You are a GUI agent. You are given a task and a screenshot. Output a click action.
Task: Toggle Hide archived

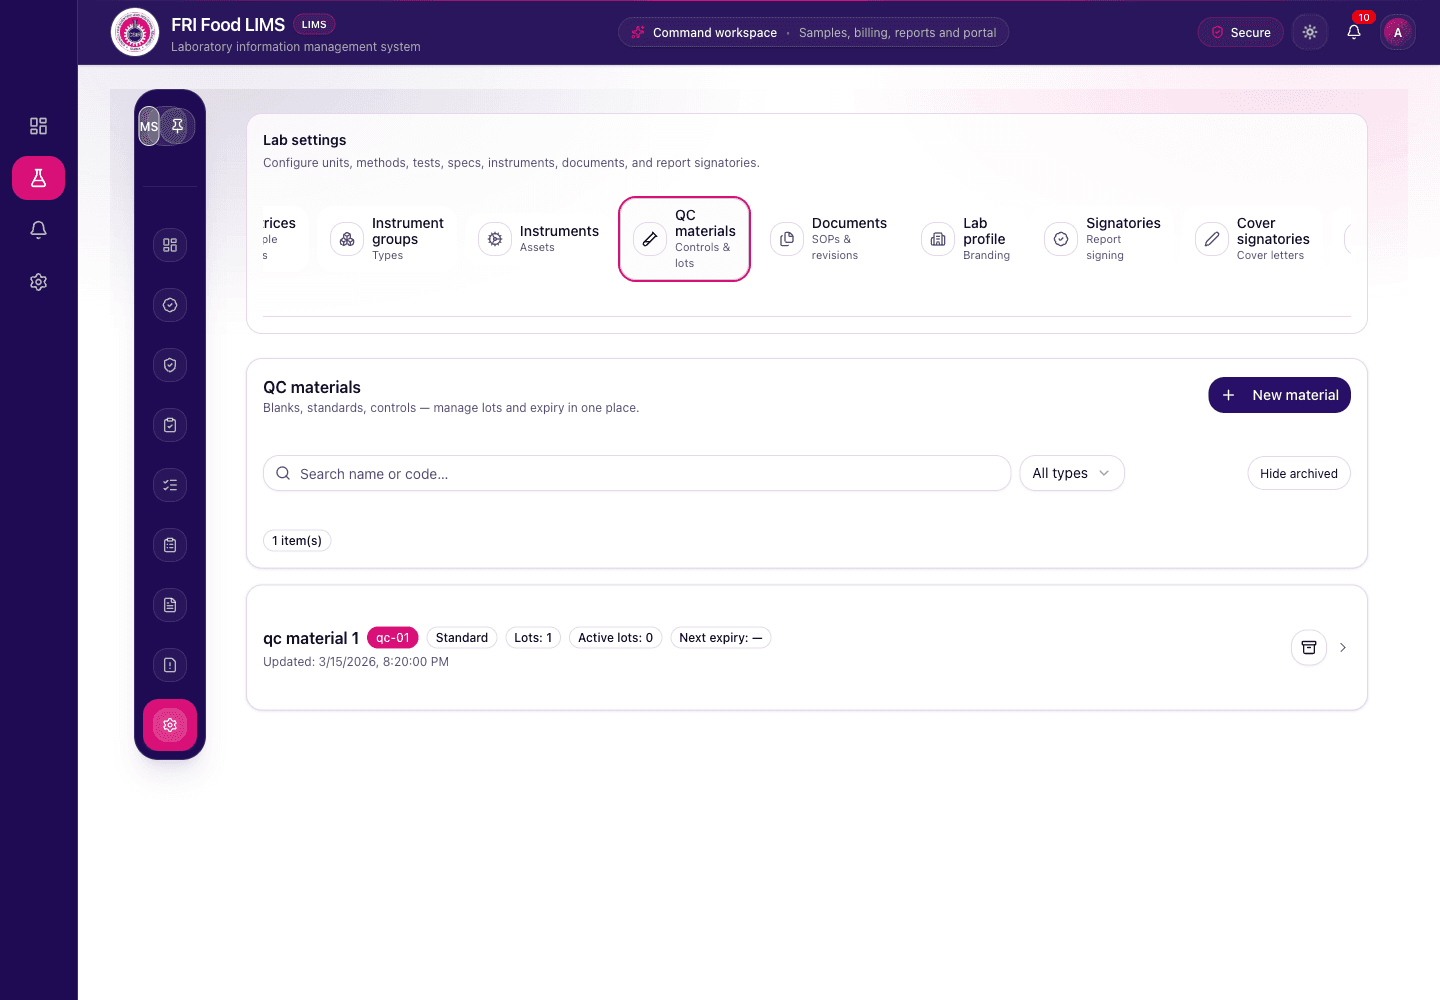[1299, 473]
